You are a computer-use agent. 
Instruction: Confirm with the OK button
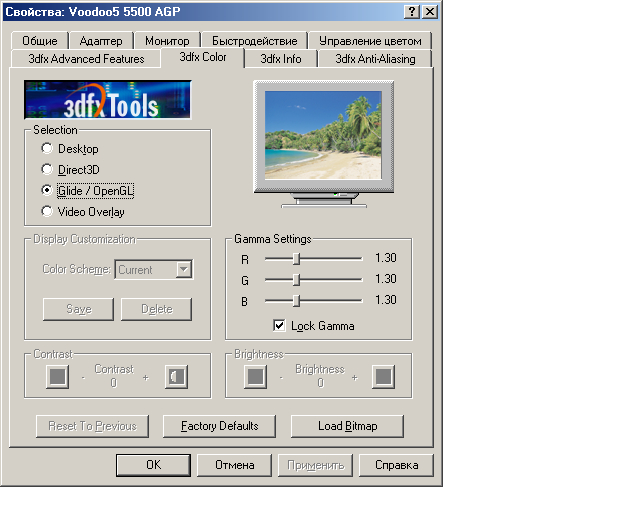153,465
